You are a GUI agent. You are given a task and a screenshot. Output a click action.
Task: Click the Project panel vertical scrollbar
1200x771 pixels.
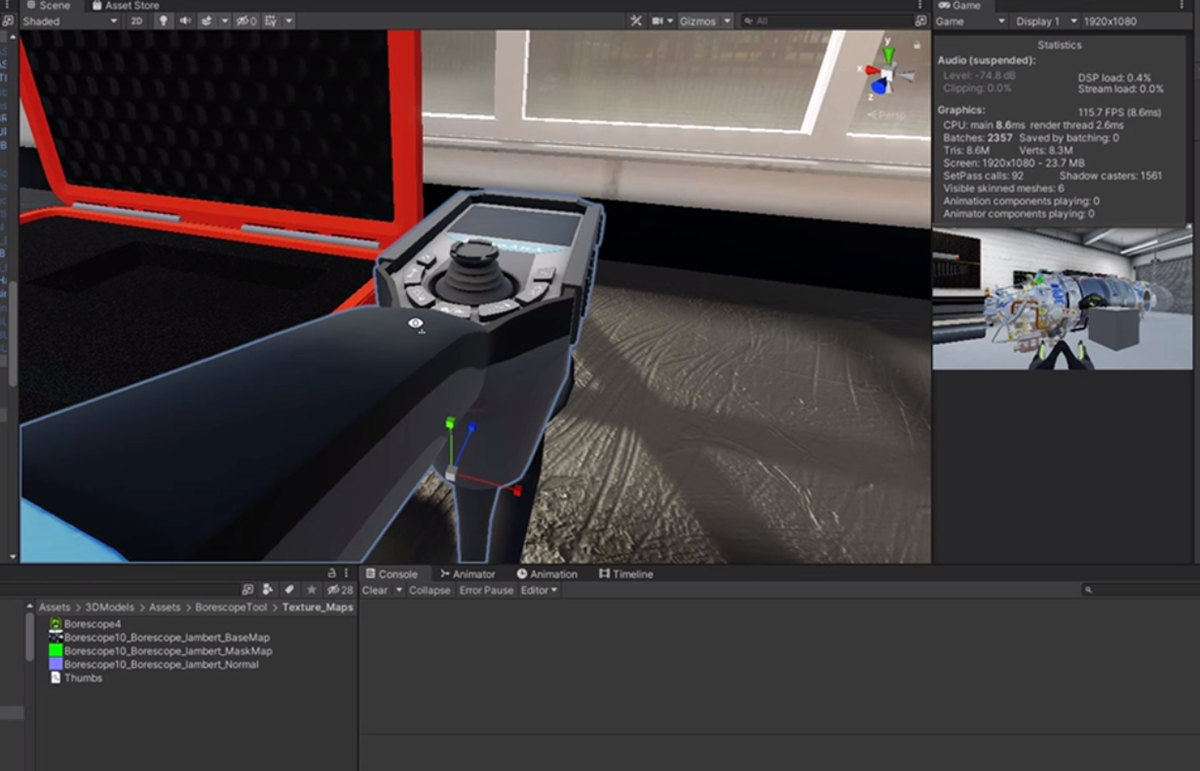click(x=29, y=636)
